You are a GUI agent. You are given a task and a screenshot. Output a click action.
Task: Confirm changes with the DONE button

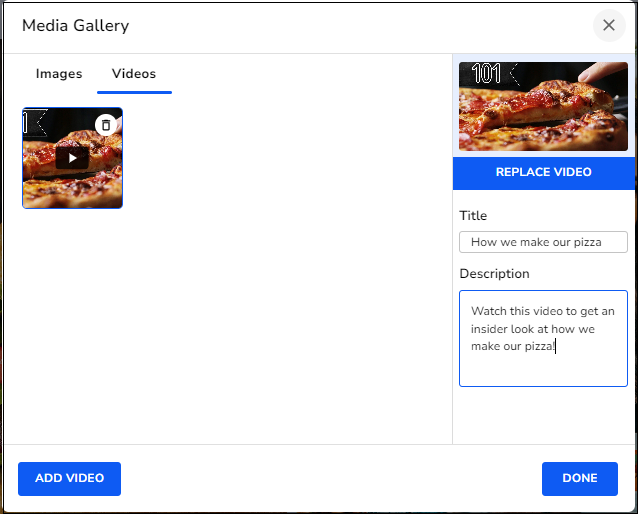580,478
